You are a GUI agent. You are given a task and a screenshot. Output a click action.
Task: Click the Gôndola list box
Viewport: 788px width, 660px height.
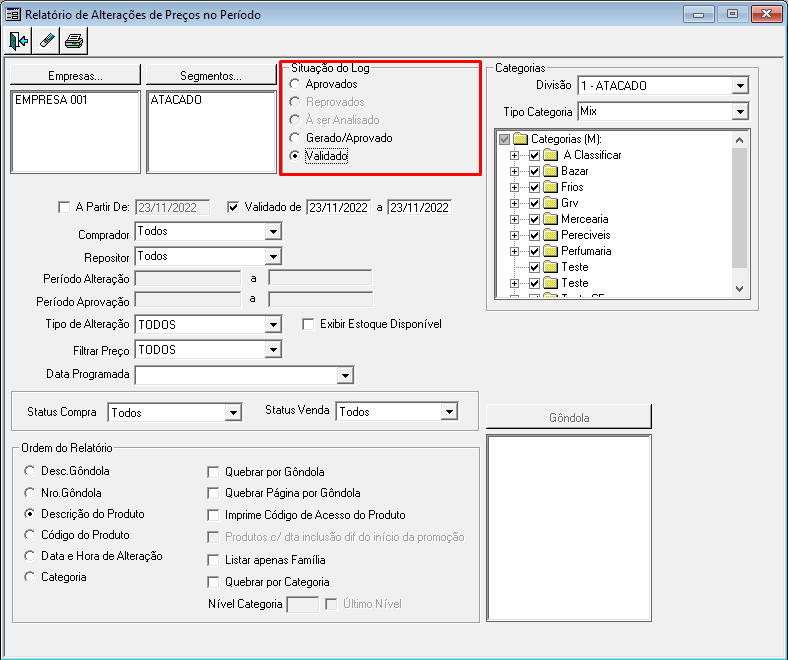569,528
